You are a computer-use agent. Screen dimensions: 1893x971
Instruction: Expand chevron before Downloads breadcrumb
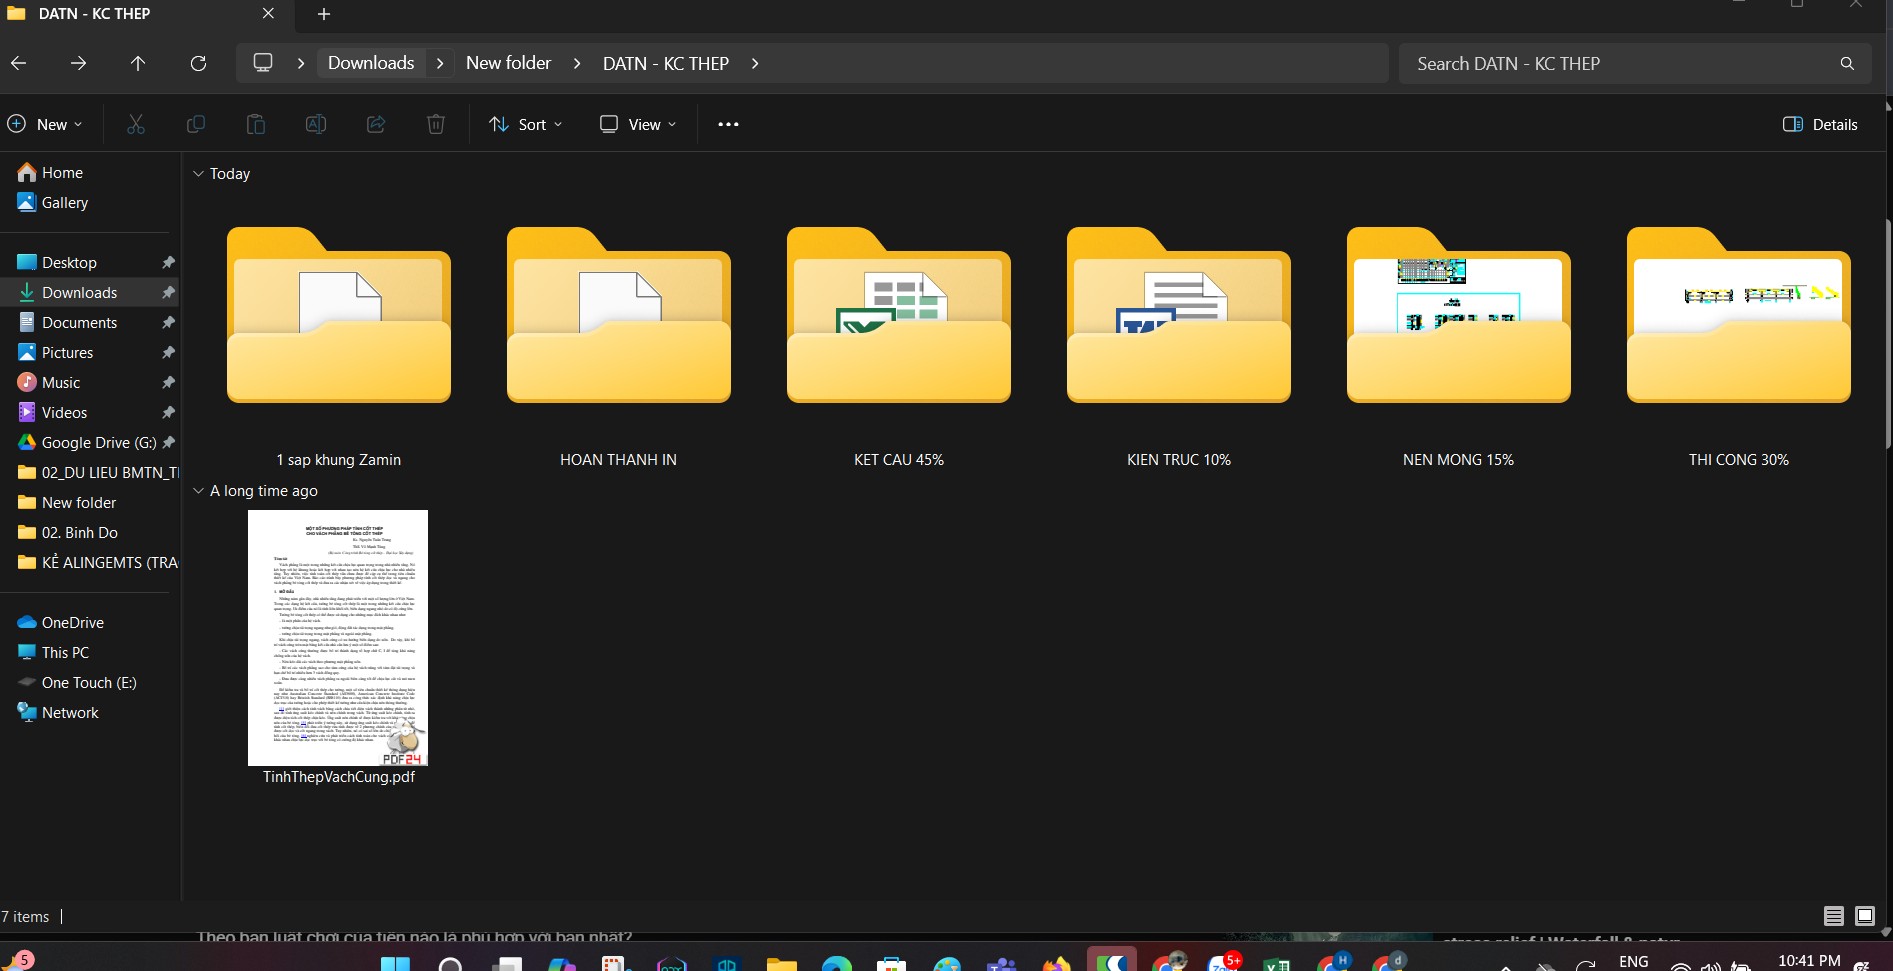301,63
